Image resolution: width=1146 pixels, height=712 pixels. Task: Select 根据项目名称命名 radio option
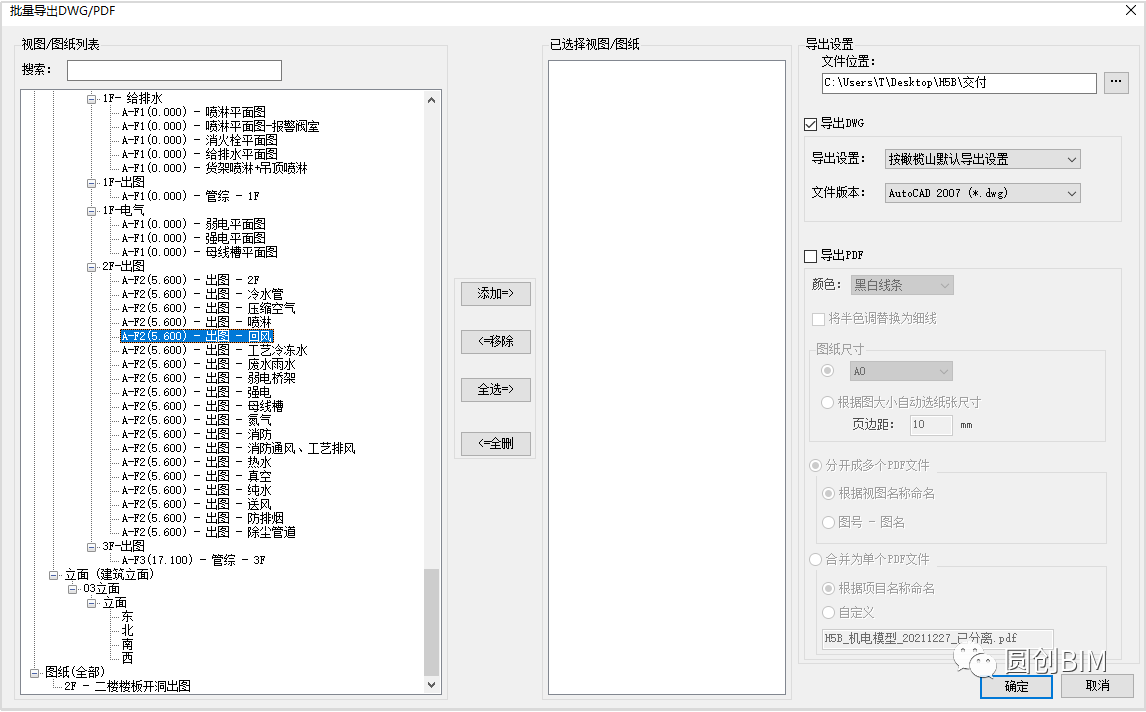coord(828,588)
